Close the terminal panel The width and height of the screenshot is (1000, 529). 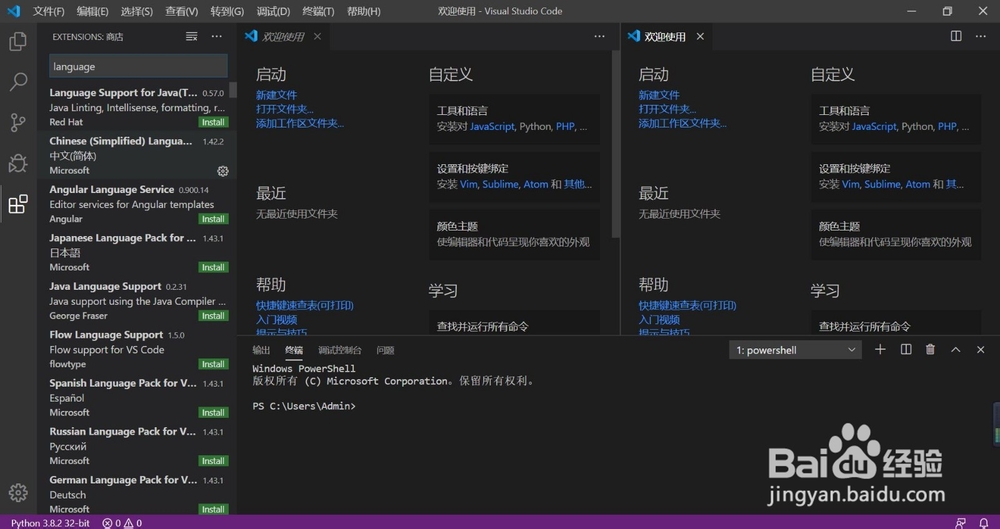pyautogui.click(x=981, y=350)
